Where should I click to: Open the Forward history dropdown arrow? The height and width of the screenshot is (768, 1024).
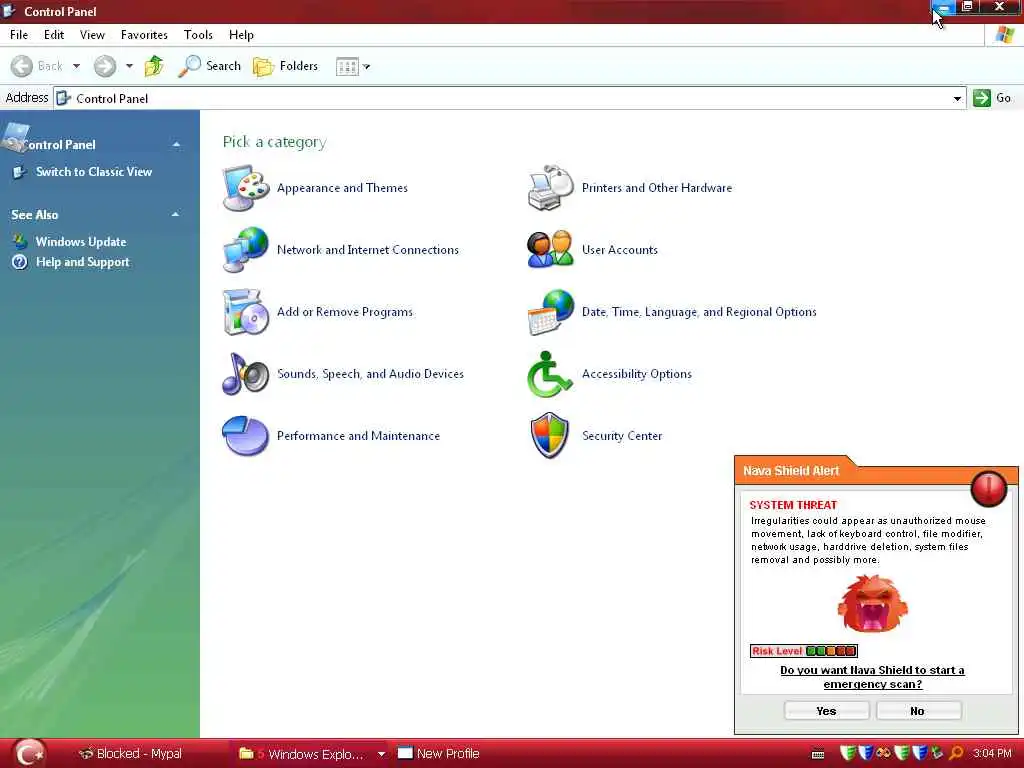click(x=129, y=66)
